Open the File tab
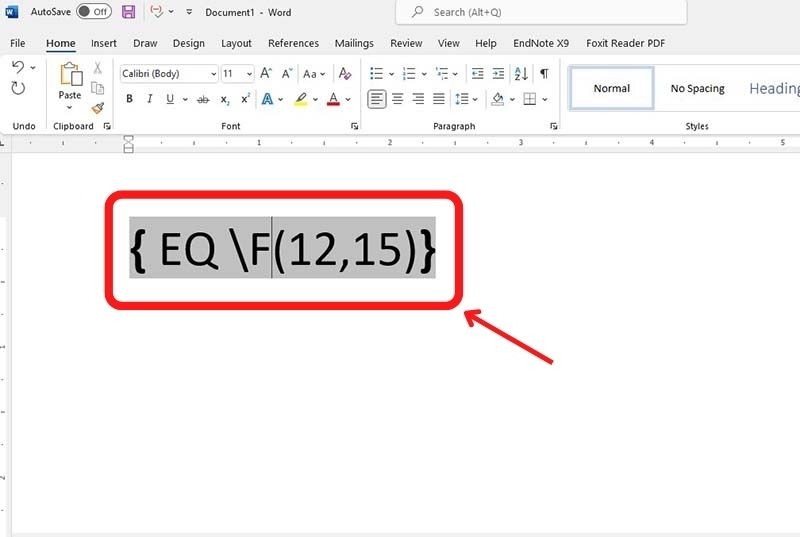The width and height of the screenshot is (800, 537). point(17,43)
